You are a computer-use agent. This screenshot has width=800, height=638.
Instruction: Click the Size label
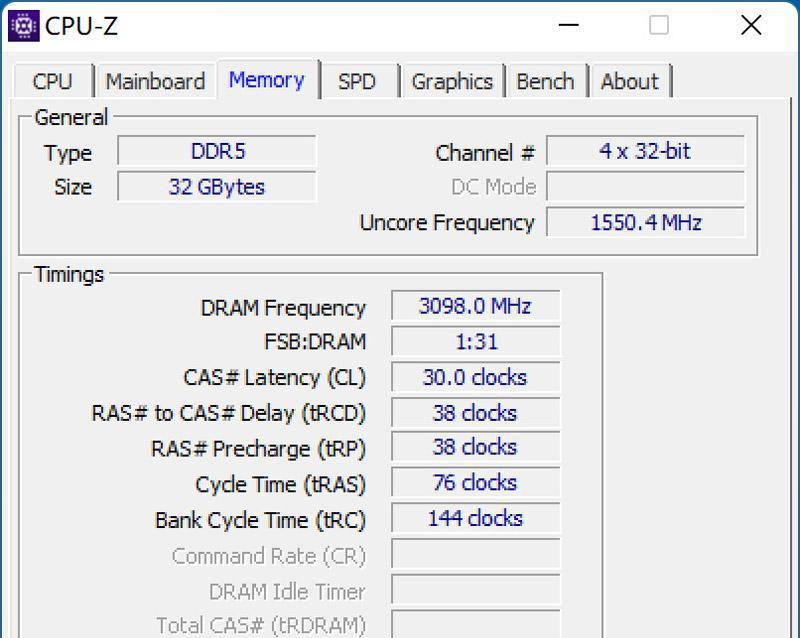pos(73,187)
